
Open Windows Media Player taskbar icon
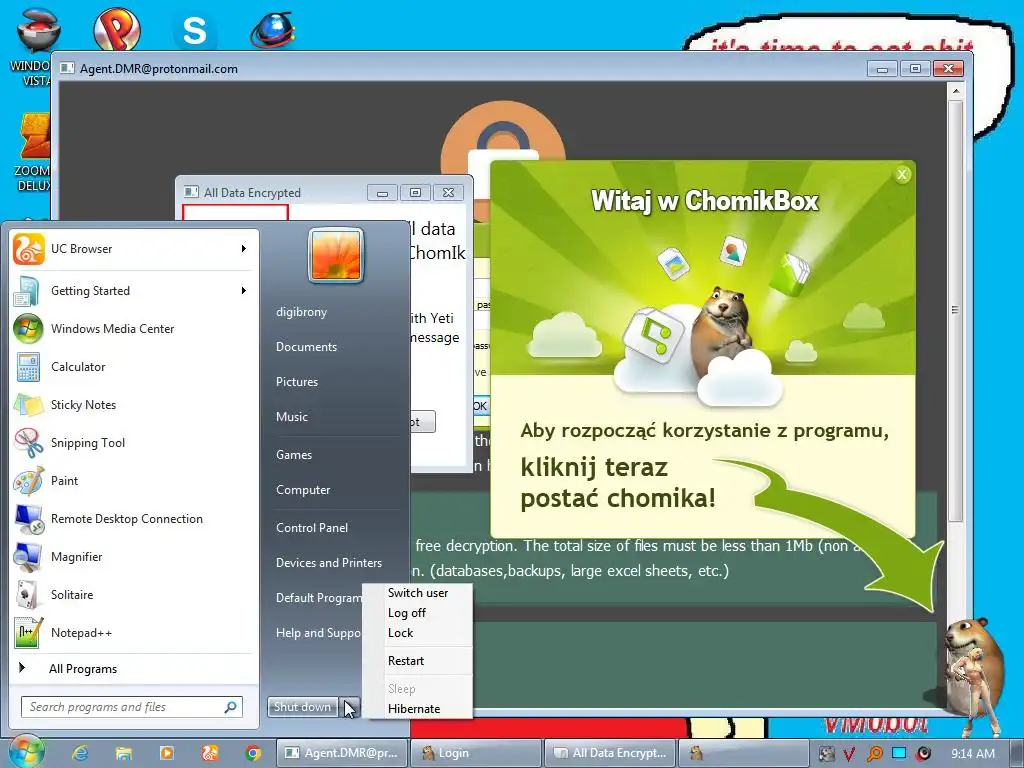(x=167, y=753)
